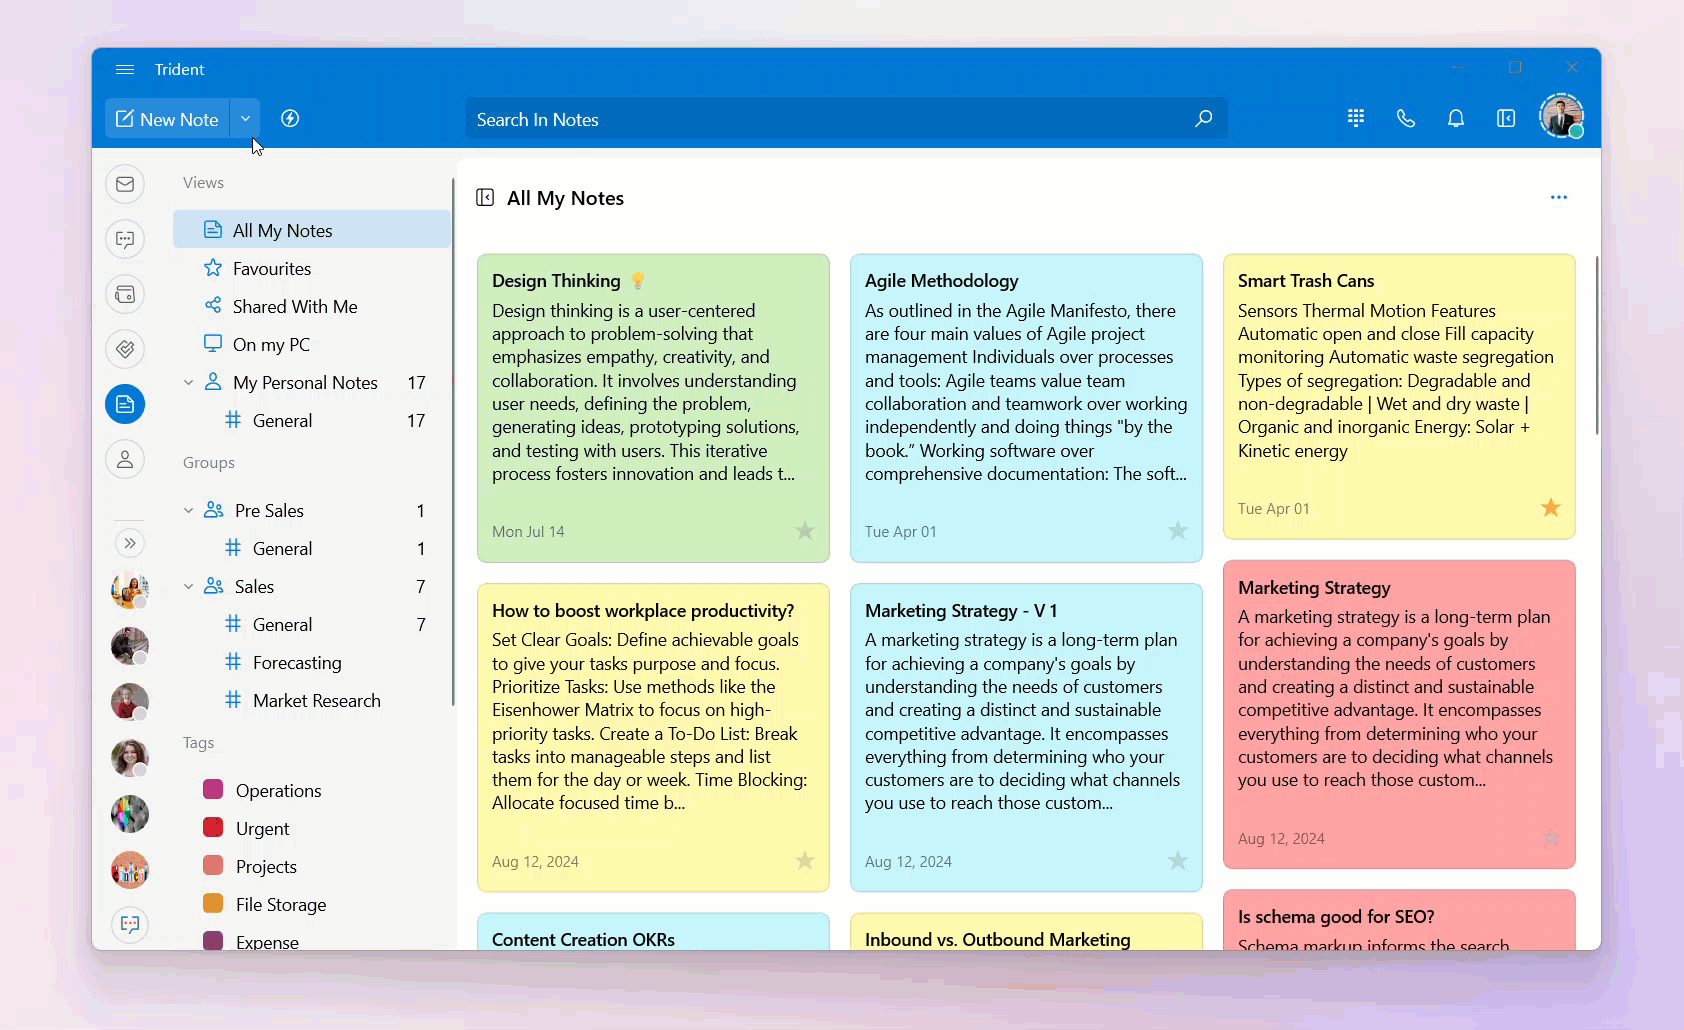This screenshot has height=1030, width=1684.
Task: Open the contacts icon in left rail
Action: (x=125, y=459)
